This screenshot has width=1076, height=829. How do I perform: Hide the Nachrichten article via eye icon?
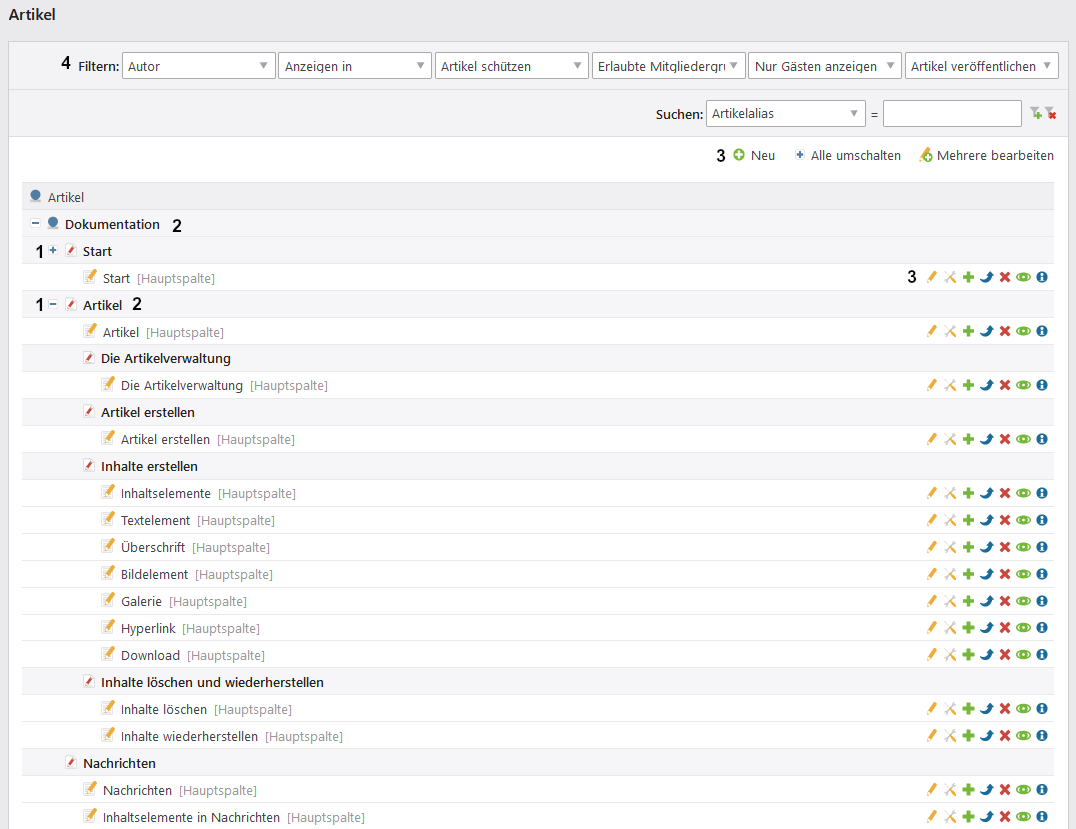1023,790
